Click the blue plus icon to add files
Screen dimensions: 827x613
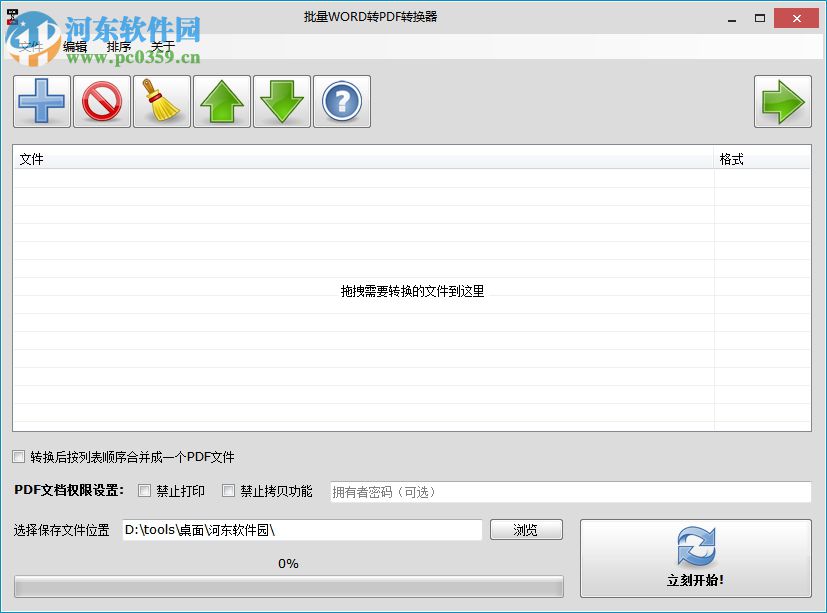tap(41, 101)
